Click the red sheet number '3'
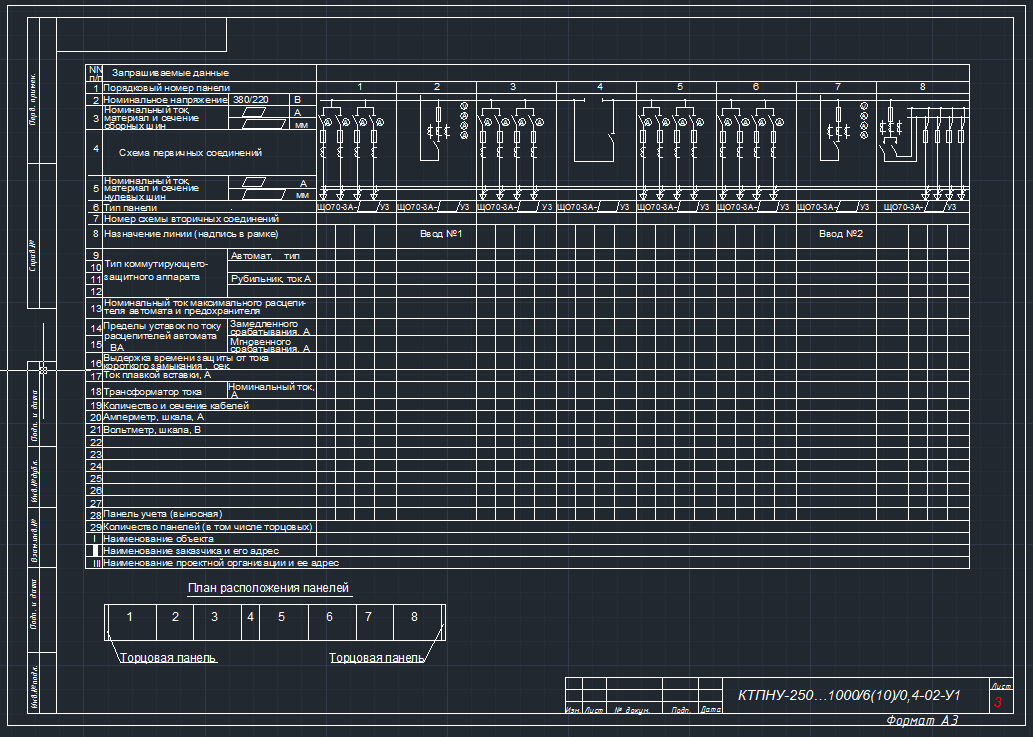This screenshot has height=737, width=1033. [997, 702]
